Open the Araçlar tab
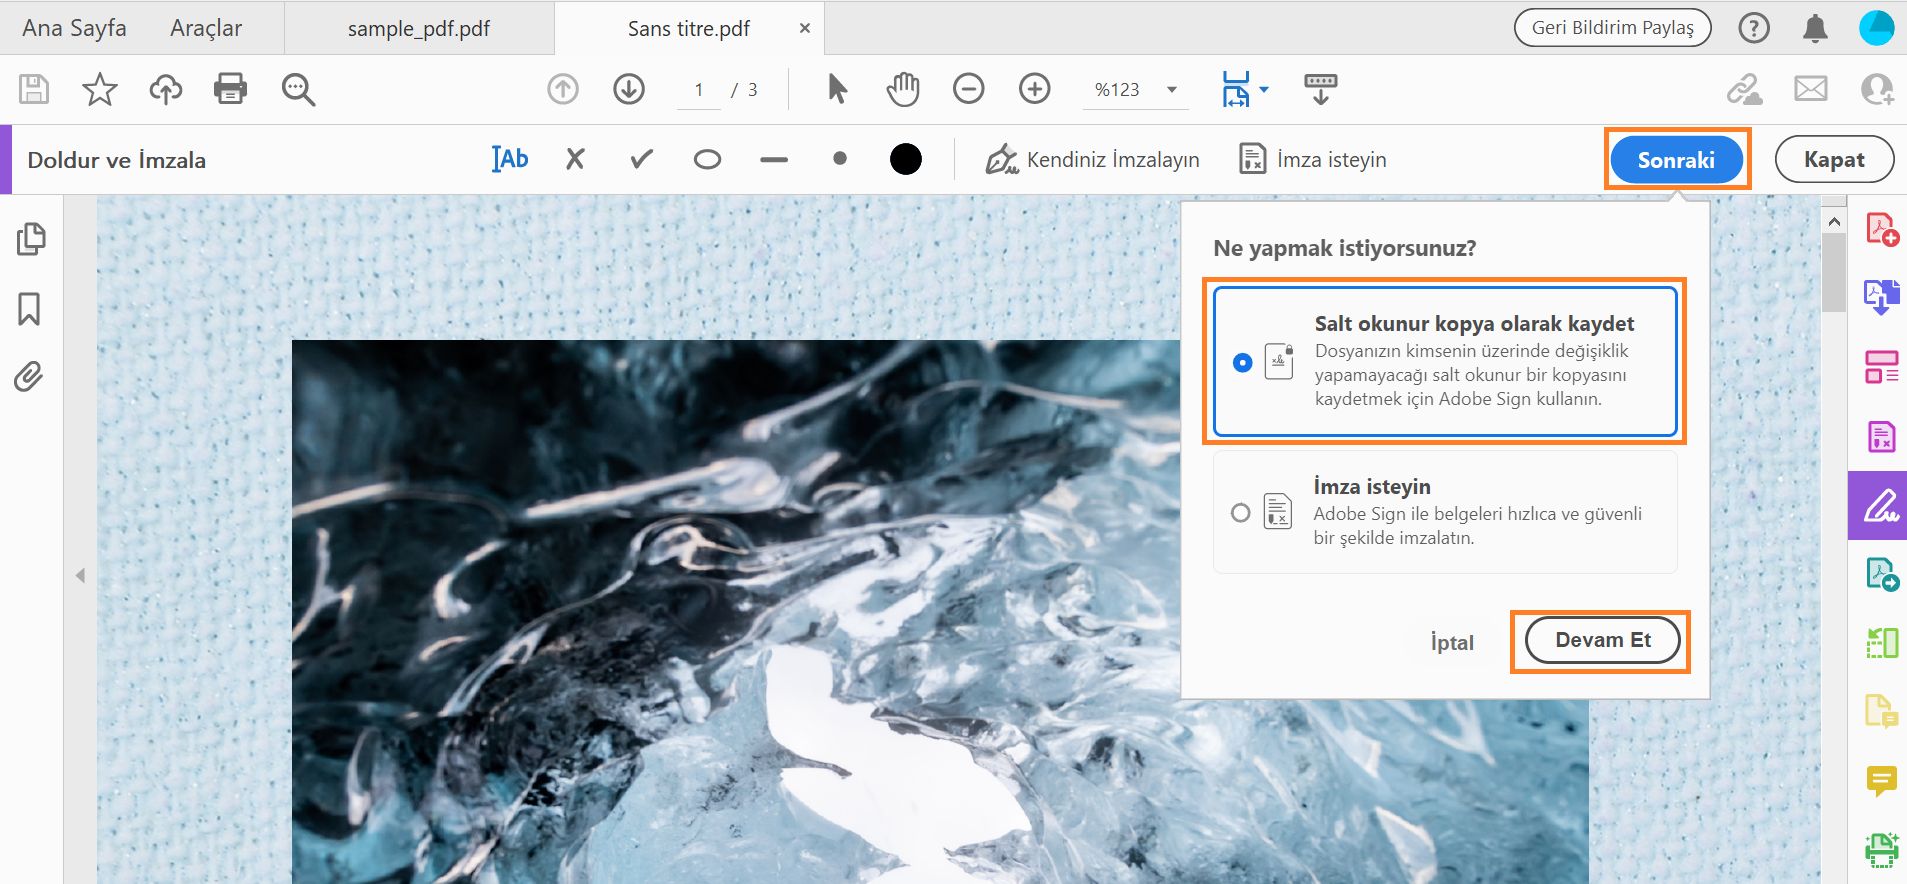The image size is (1907, 884). pyautogui.click(x=206, y=28)
